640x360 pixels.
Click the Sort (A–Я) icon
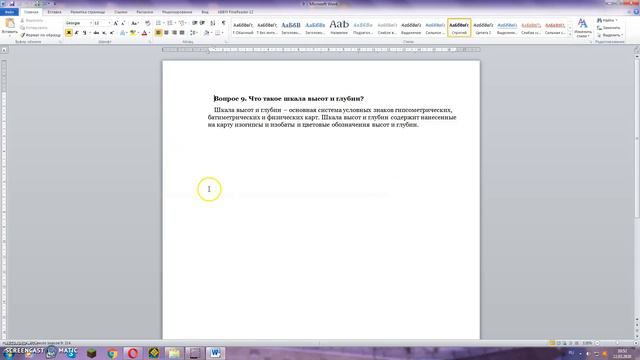point(213,23)
